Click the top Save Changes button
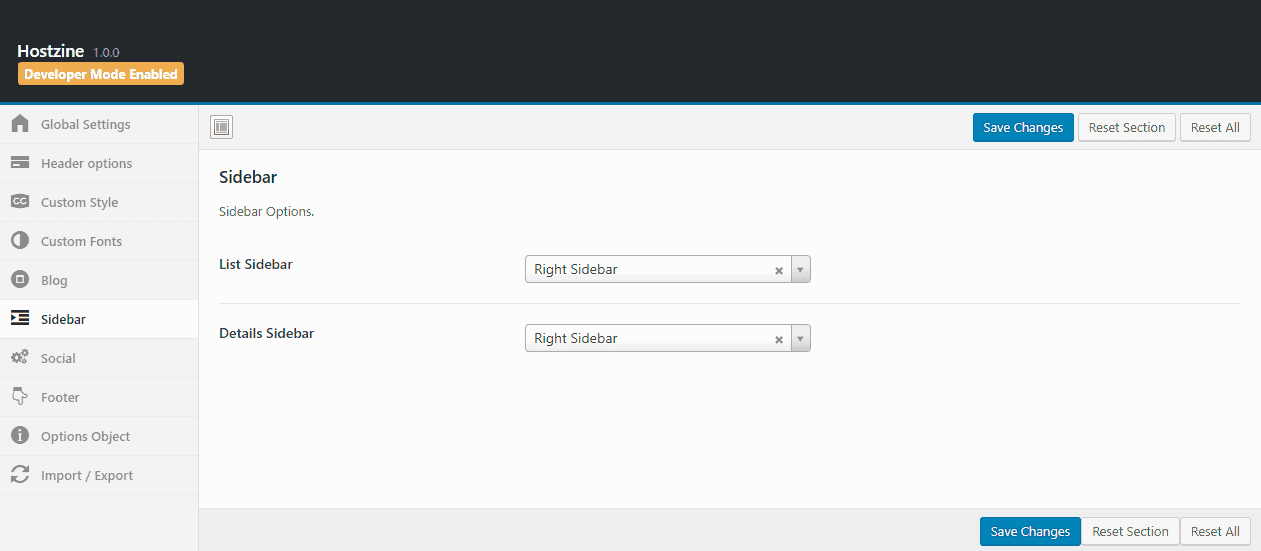Image resolution: width=1261 pixels, height=551 pixels. point(1022,127)
